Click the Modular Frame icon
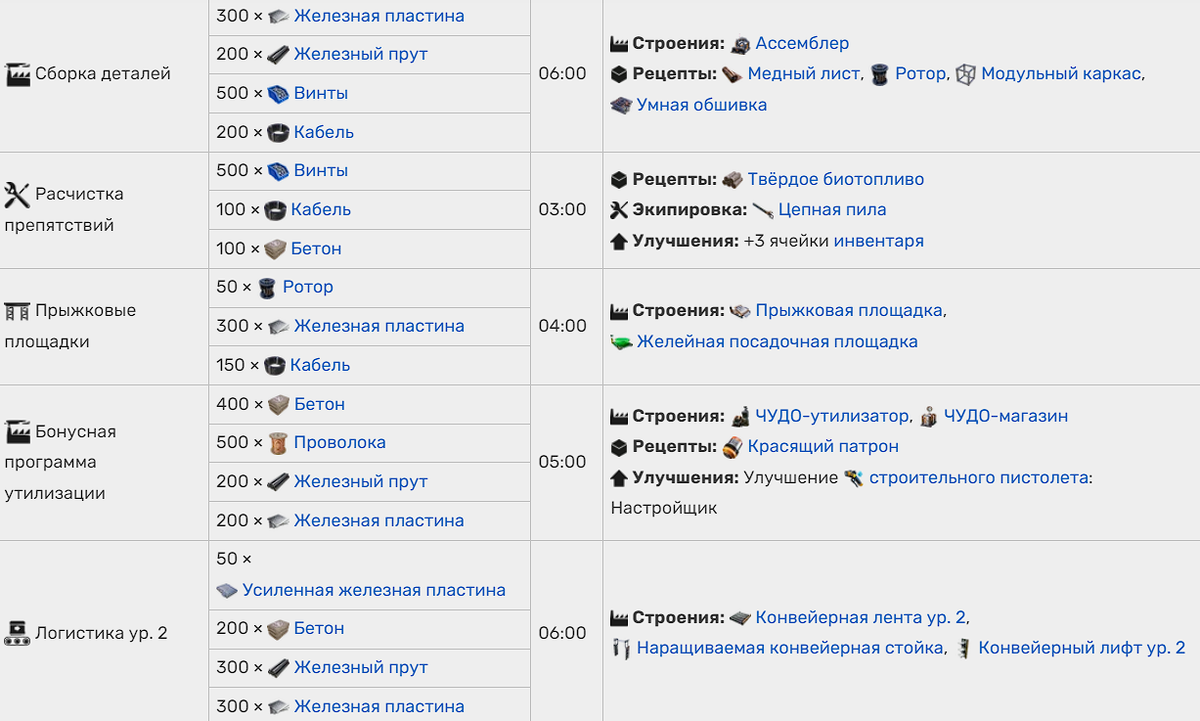This screenshot has width=1200, height=721. pyautogui.click(x=966, y=74)
